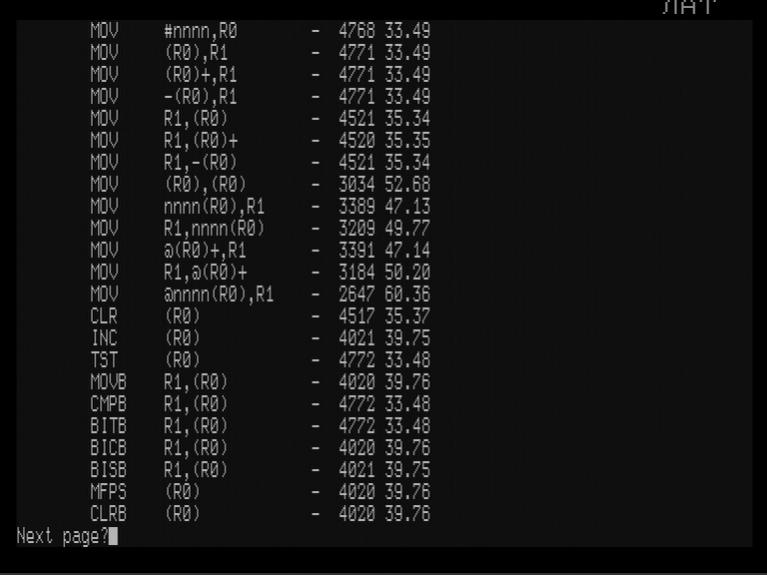Click the ЛАТ keyboard layout indicator
Image resolution: width=767 pixels, height=575 pixels.
(x=689, y=7)
